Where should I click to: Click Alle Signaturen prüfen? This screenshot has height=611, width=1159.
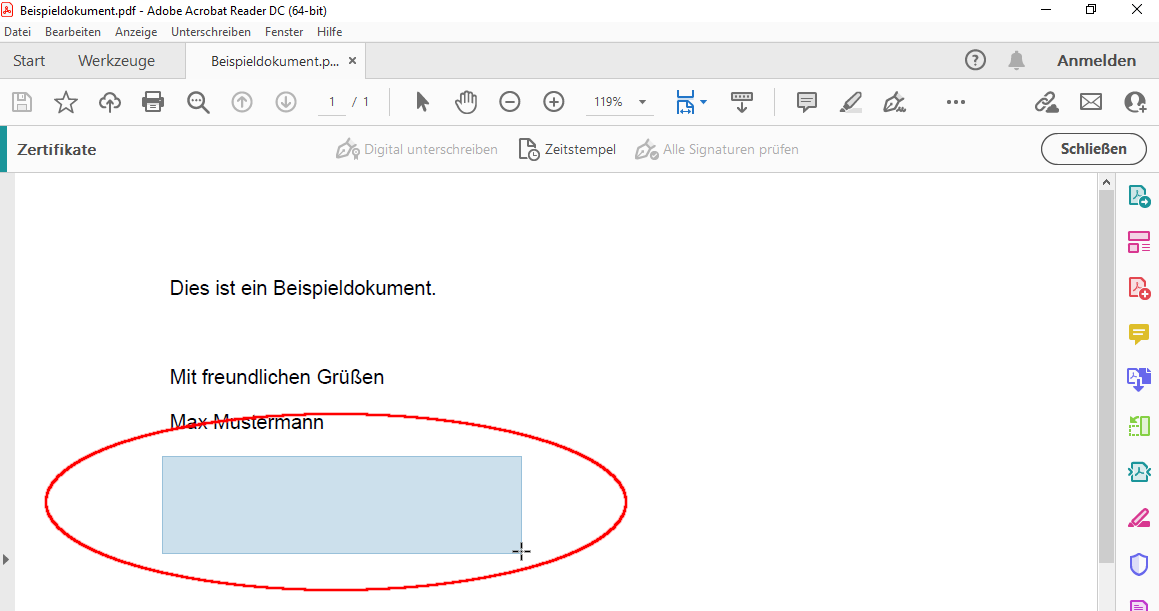717,149
